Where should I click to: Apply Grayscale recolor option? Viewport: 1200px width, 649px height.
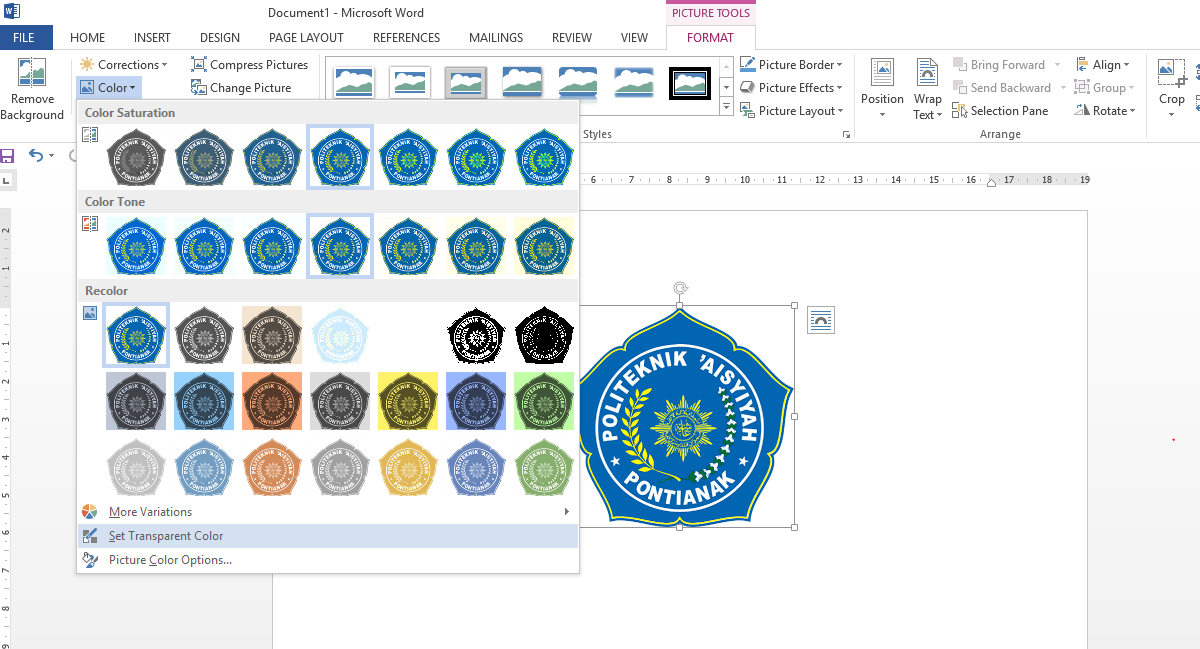[x=204, y=335]
